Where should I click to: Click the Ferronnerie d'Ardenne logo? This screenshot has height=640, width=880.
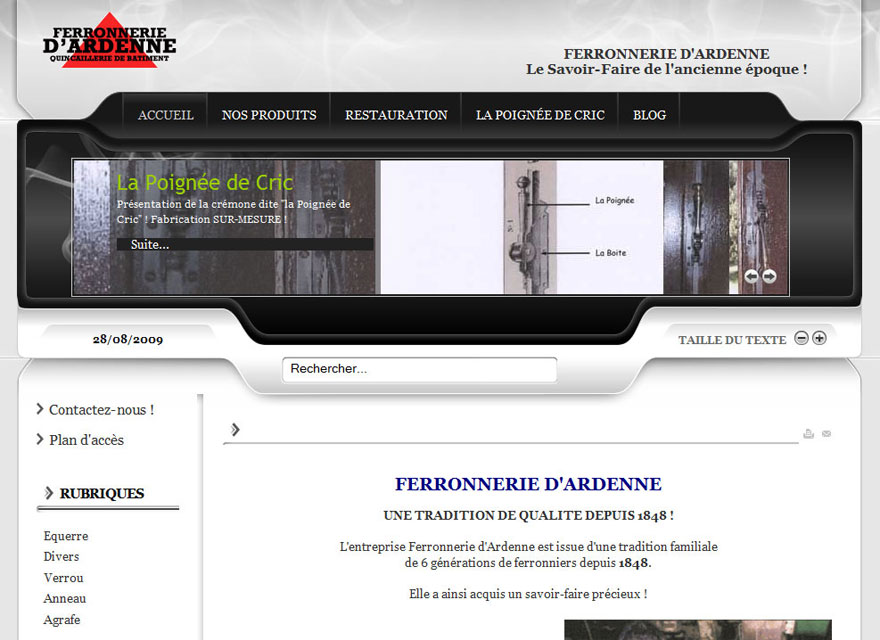109,41
